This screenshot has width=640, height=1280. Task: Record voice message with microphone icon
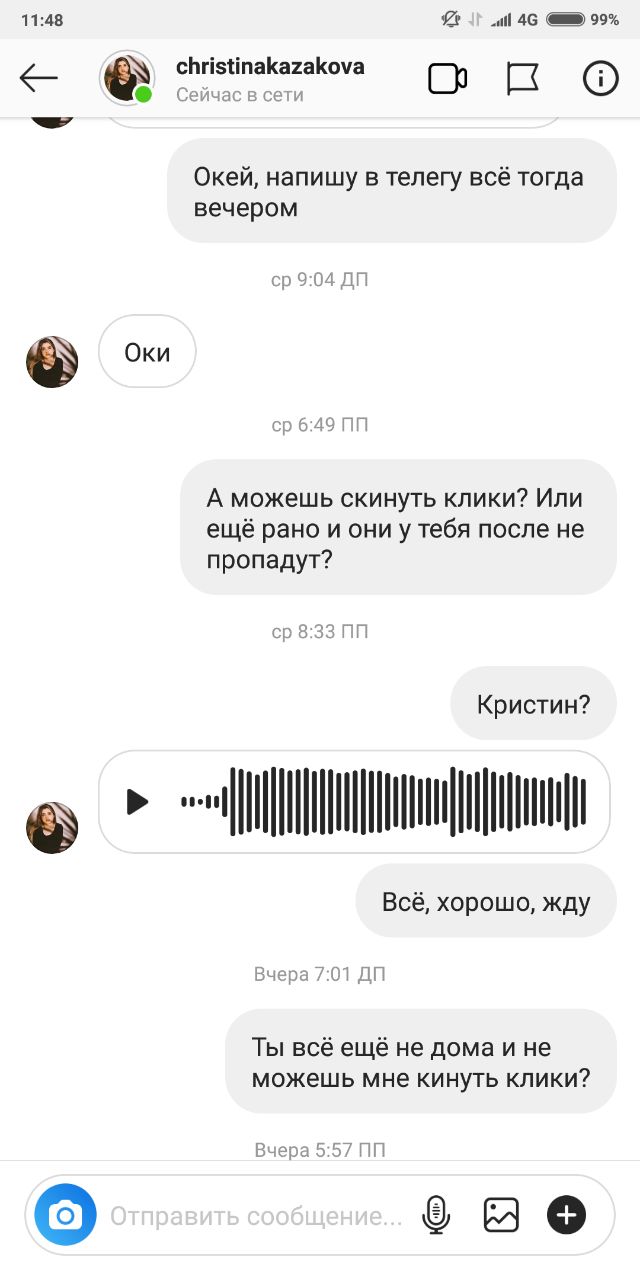coord(435,1216)
